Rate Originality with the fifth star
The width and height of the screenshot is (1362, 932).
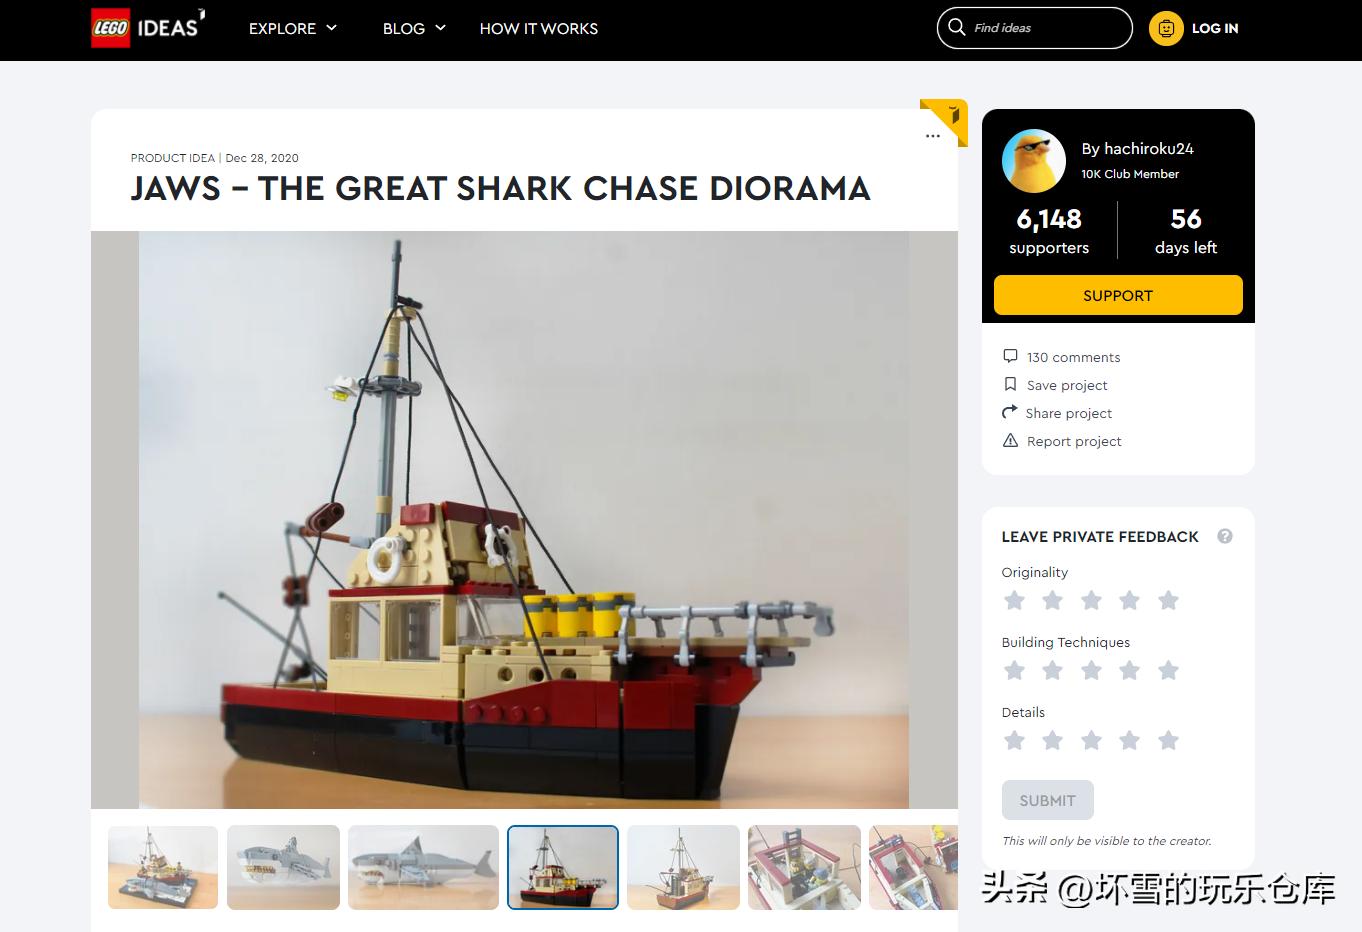click(1168, 600)
